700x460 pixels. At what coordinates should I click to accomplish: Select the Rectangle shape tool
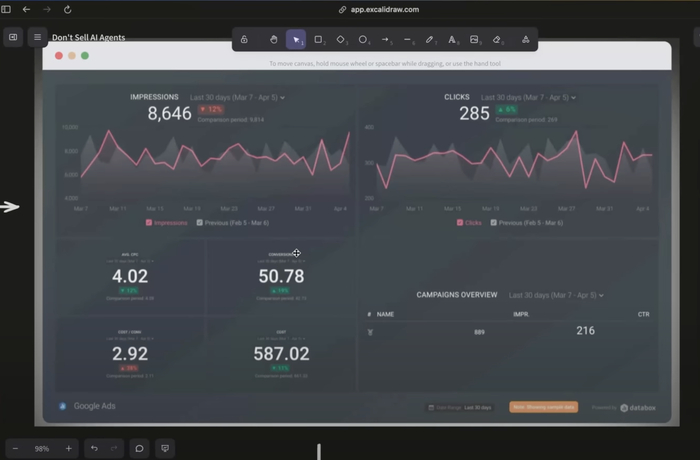(318, 40)
